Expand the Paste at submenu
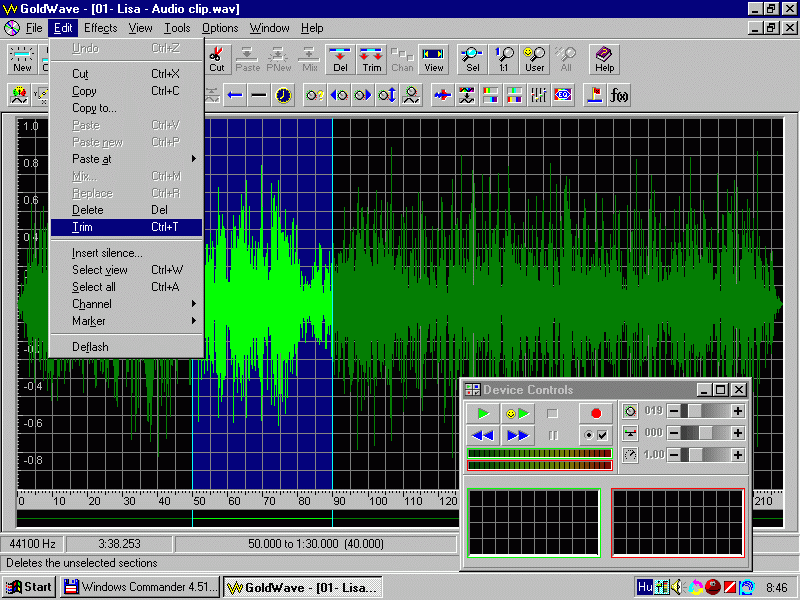This screenshot has width=800, height=600. coord(127,159)
